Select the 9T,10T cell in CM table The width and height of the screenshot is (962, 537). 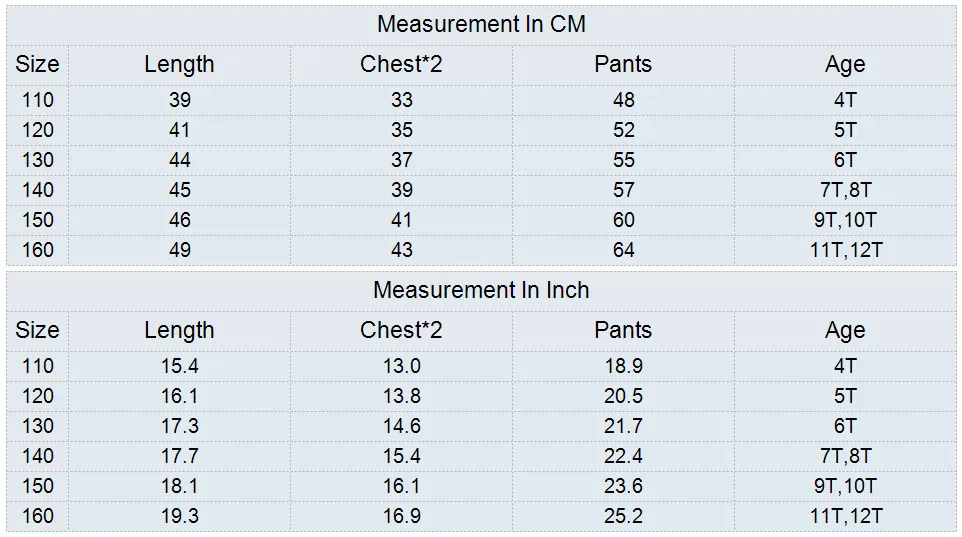point(845,220)
